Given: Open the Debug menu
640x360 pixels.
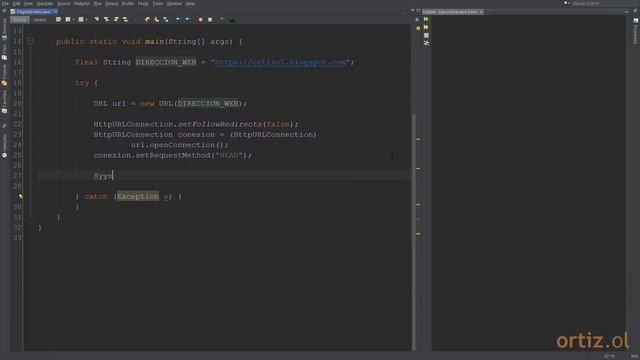Looking at the screenshot, I should tap(111, 4).
